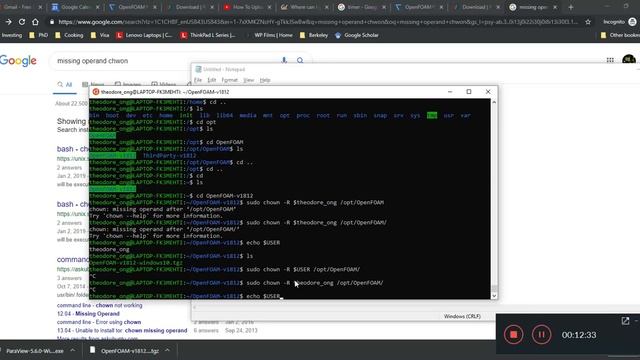640x360 pixels.
Task: Open the Berkeley bookmarks folder
Action: (x=313, y=36)
